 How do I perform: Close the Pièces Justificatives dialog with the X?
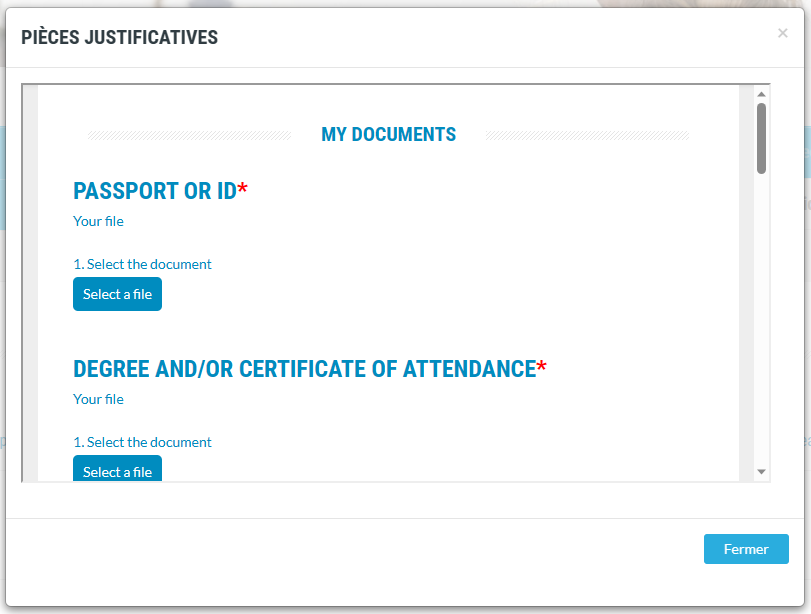(x=783, y=33)
